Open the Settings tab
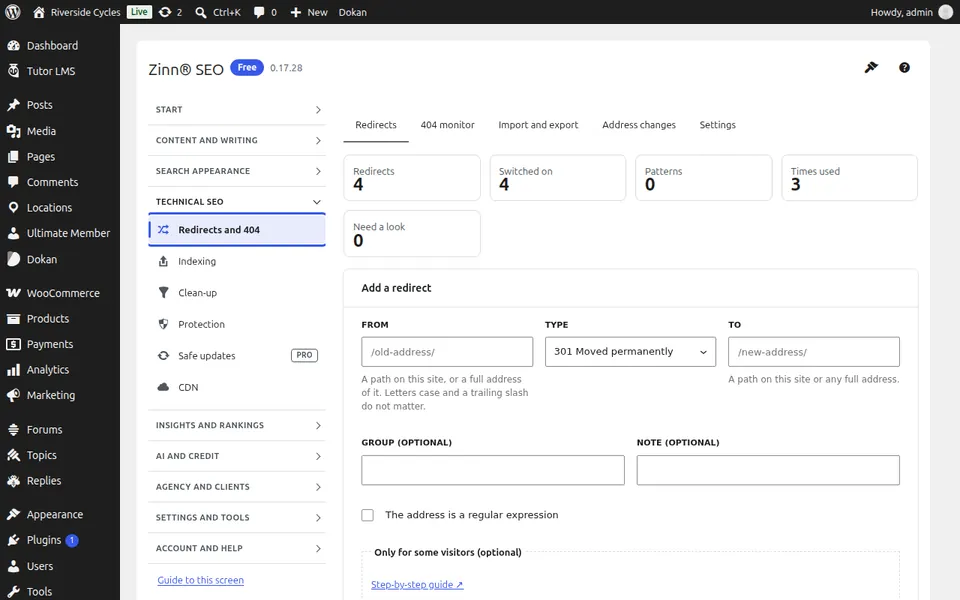The image size is (960, 600). 718,125
